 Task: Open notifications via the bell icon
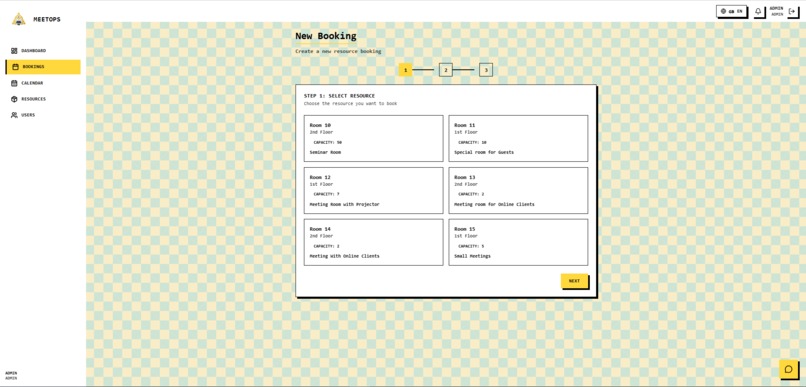(x=759, y=11)
